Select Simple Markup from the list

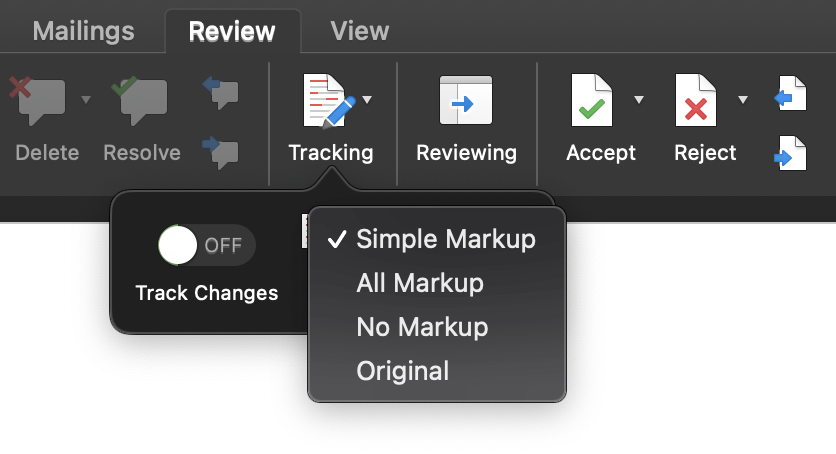445,239
